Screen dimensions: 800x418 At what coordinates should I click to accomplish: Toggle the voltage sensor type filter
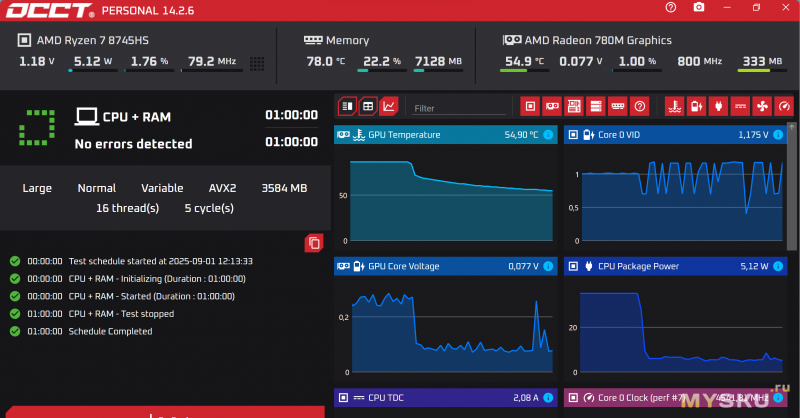(x=696, y=106)
